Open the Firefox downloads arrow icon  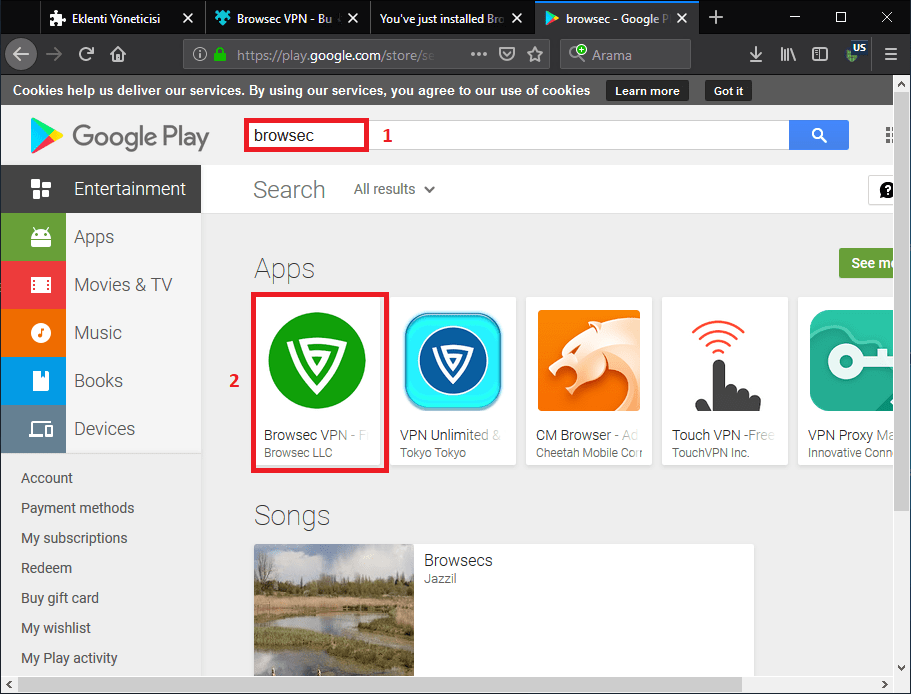point(756,54)
